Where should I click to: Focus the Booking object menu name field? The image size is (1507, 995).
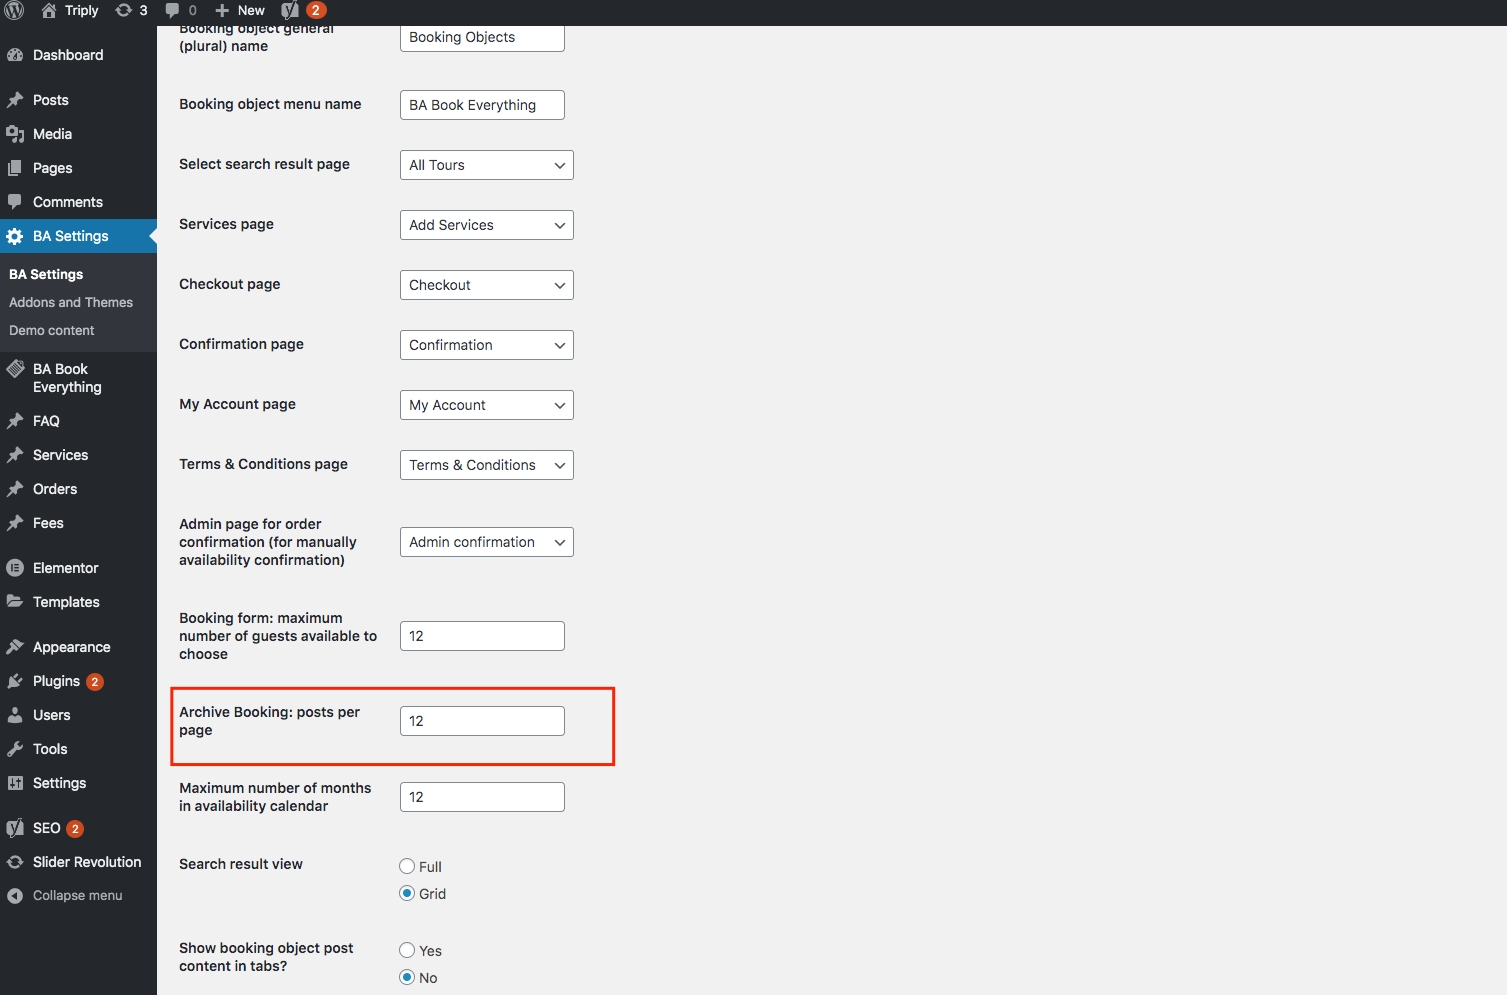[x=482, y=105]
